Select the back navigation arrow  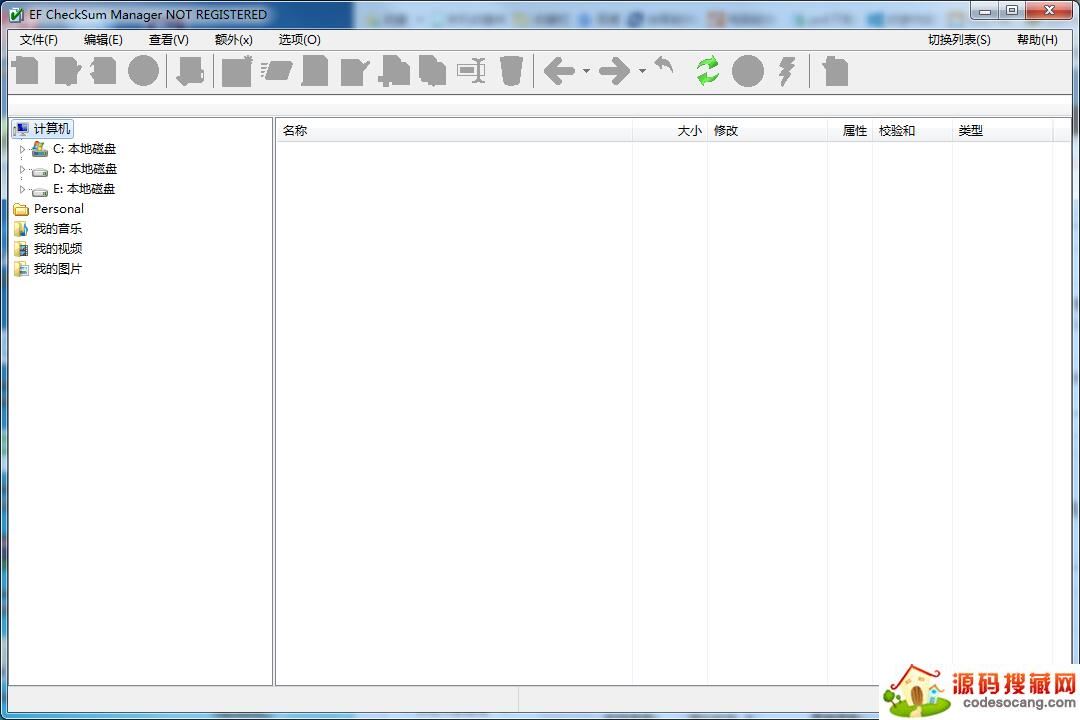[x=559, y=70]
